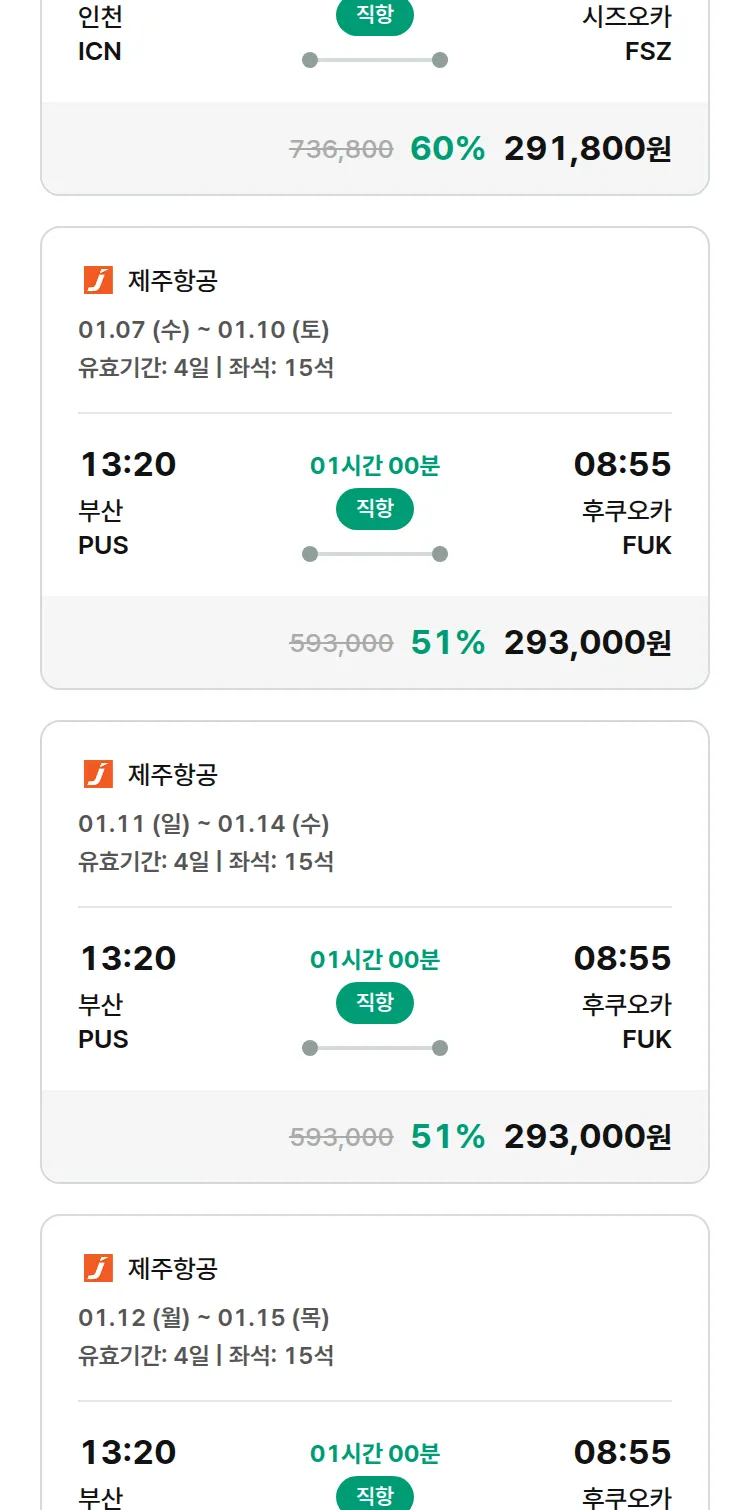
Task: Tap the 직항 badge on the 01.07 flight
Action: pos(375,509)
